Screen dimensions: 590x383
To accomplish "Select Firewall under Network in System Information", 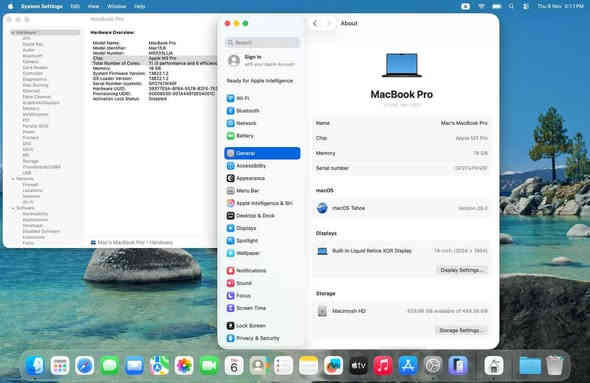I will pyautogui.click(x=31, y=185).
